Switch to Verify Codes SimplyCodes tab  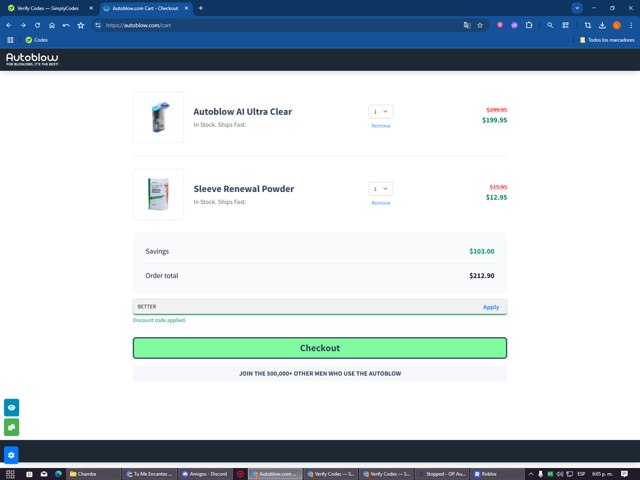click(48, 8)
